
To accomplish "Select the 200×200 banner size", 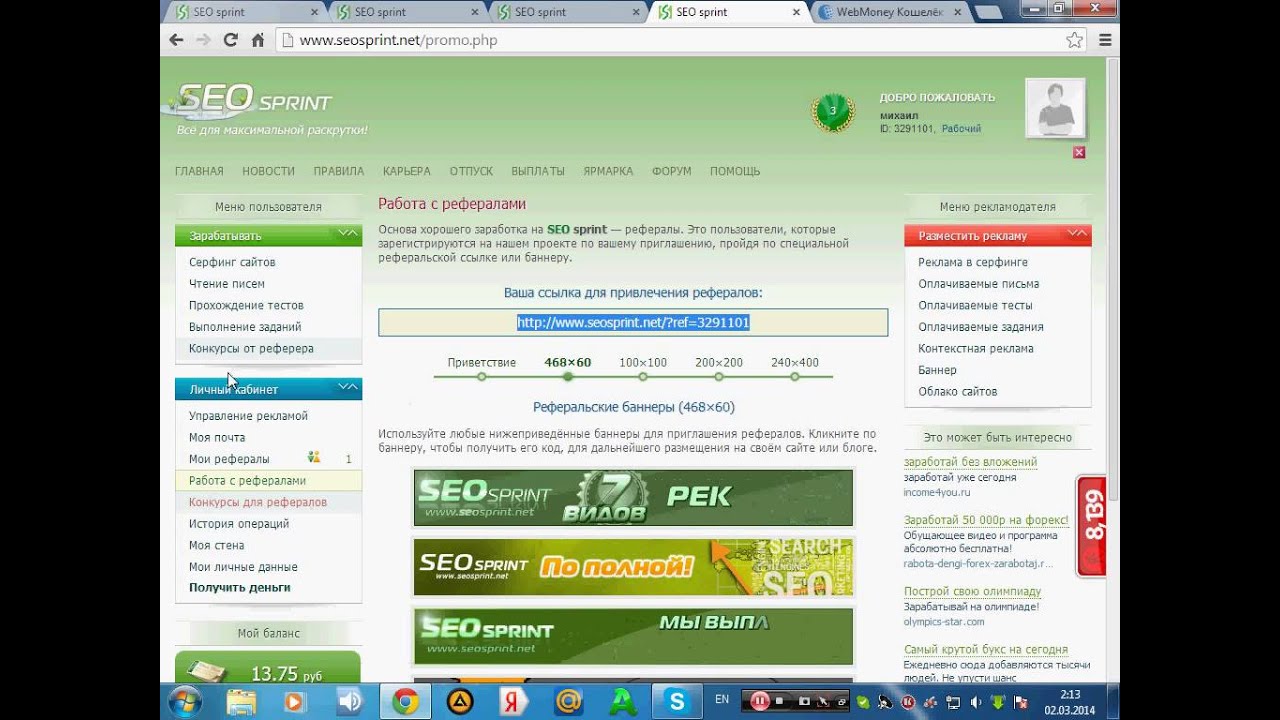I will point(719,362).
